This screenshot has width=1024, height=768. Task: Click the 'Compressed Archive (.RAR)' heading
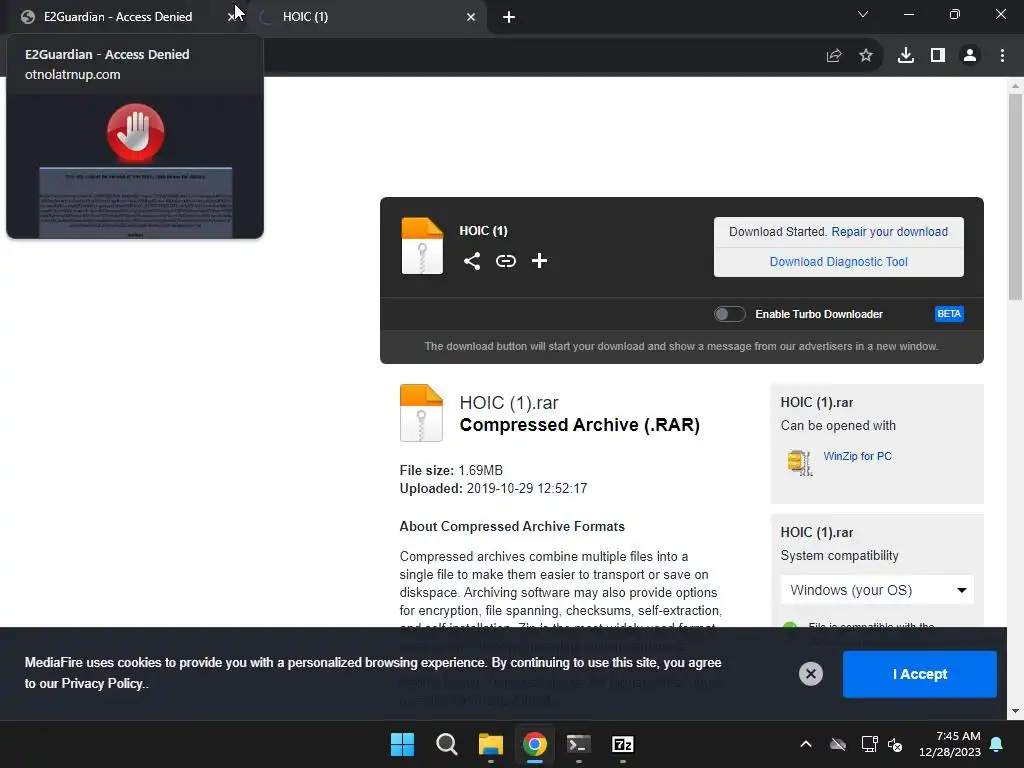point(579,425)
